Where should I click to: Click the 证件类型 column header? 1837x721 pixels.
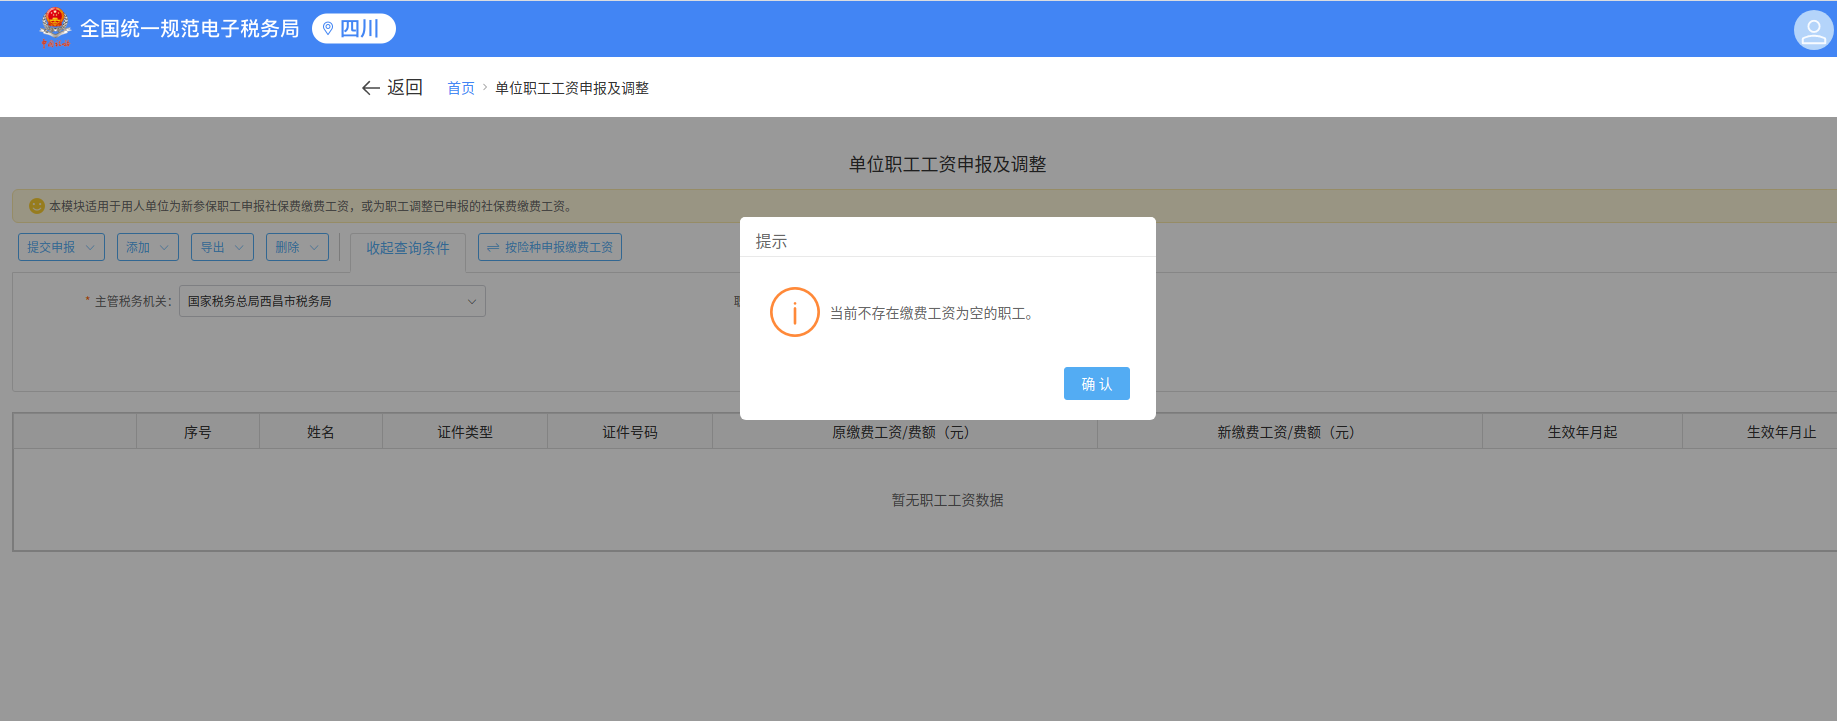click(464, 432)
